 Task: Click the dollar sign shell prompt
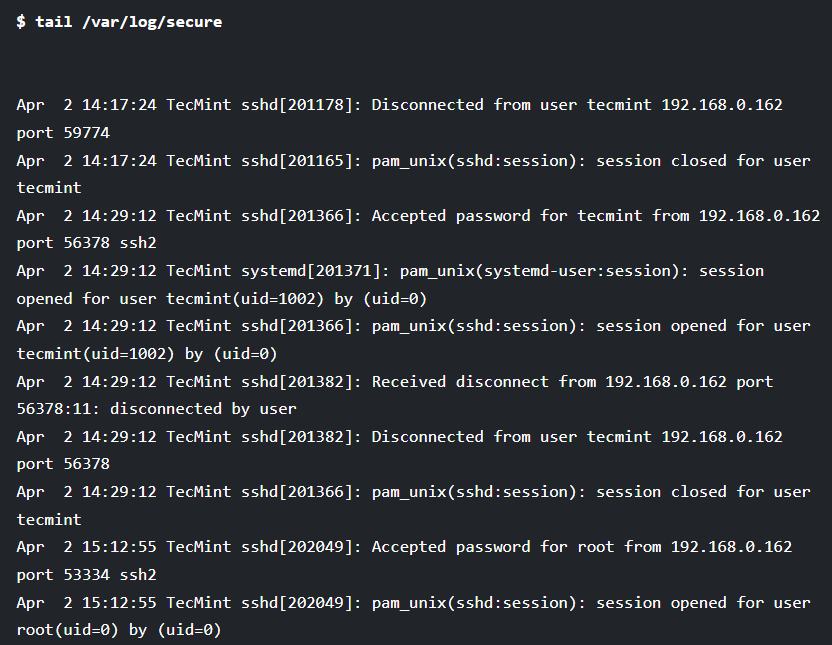point(21,22)
